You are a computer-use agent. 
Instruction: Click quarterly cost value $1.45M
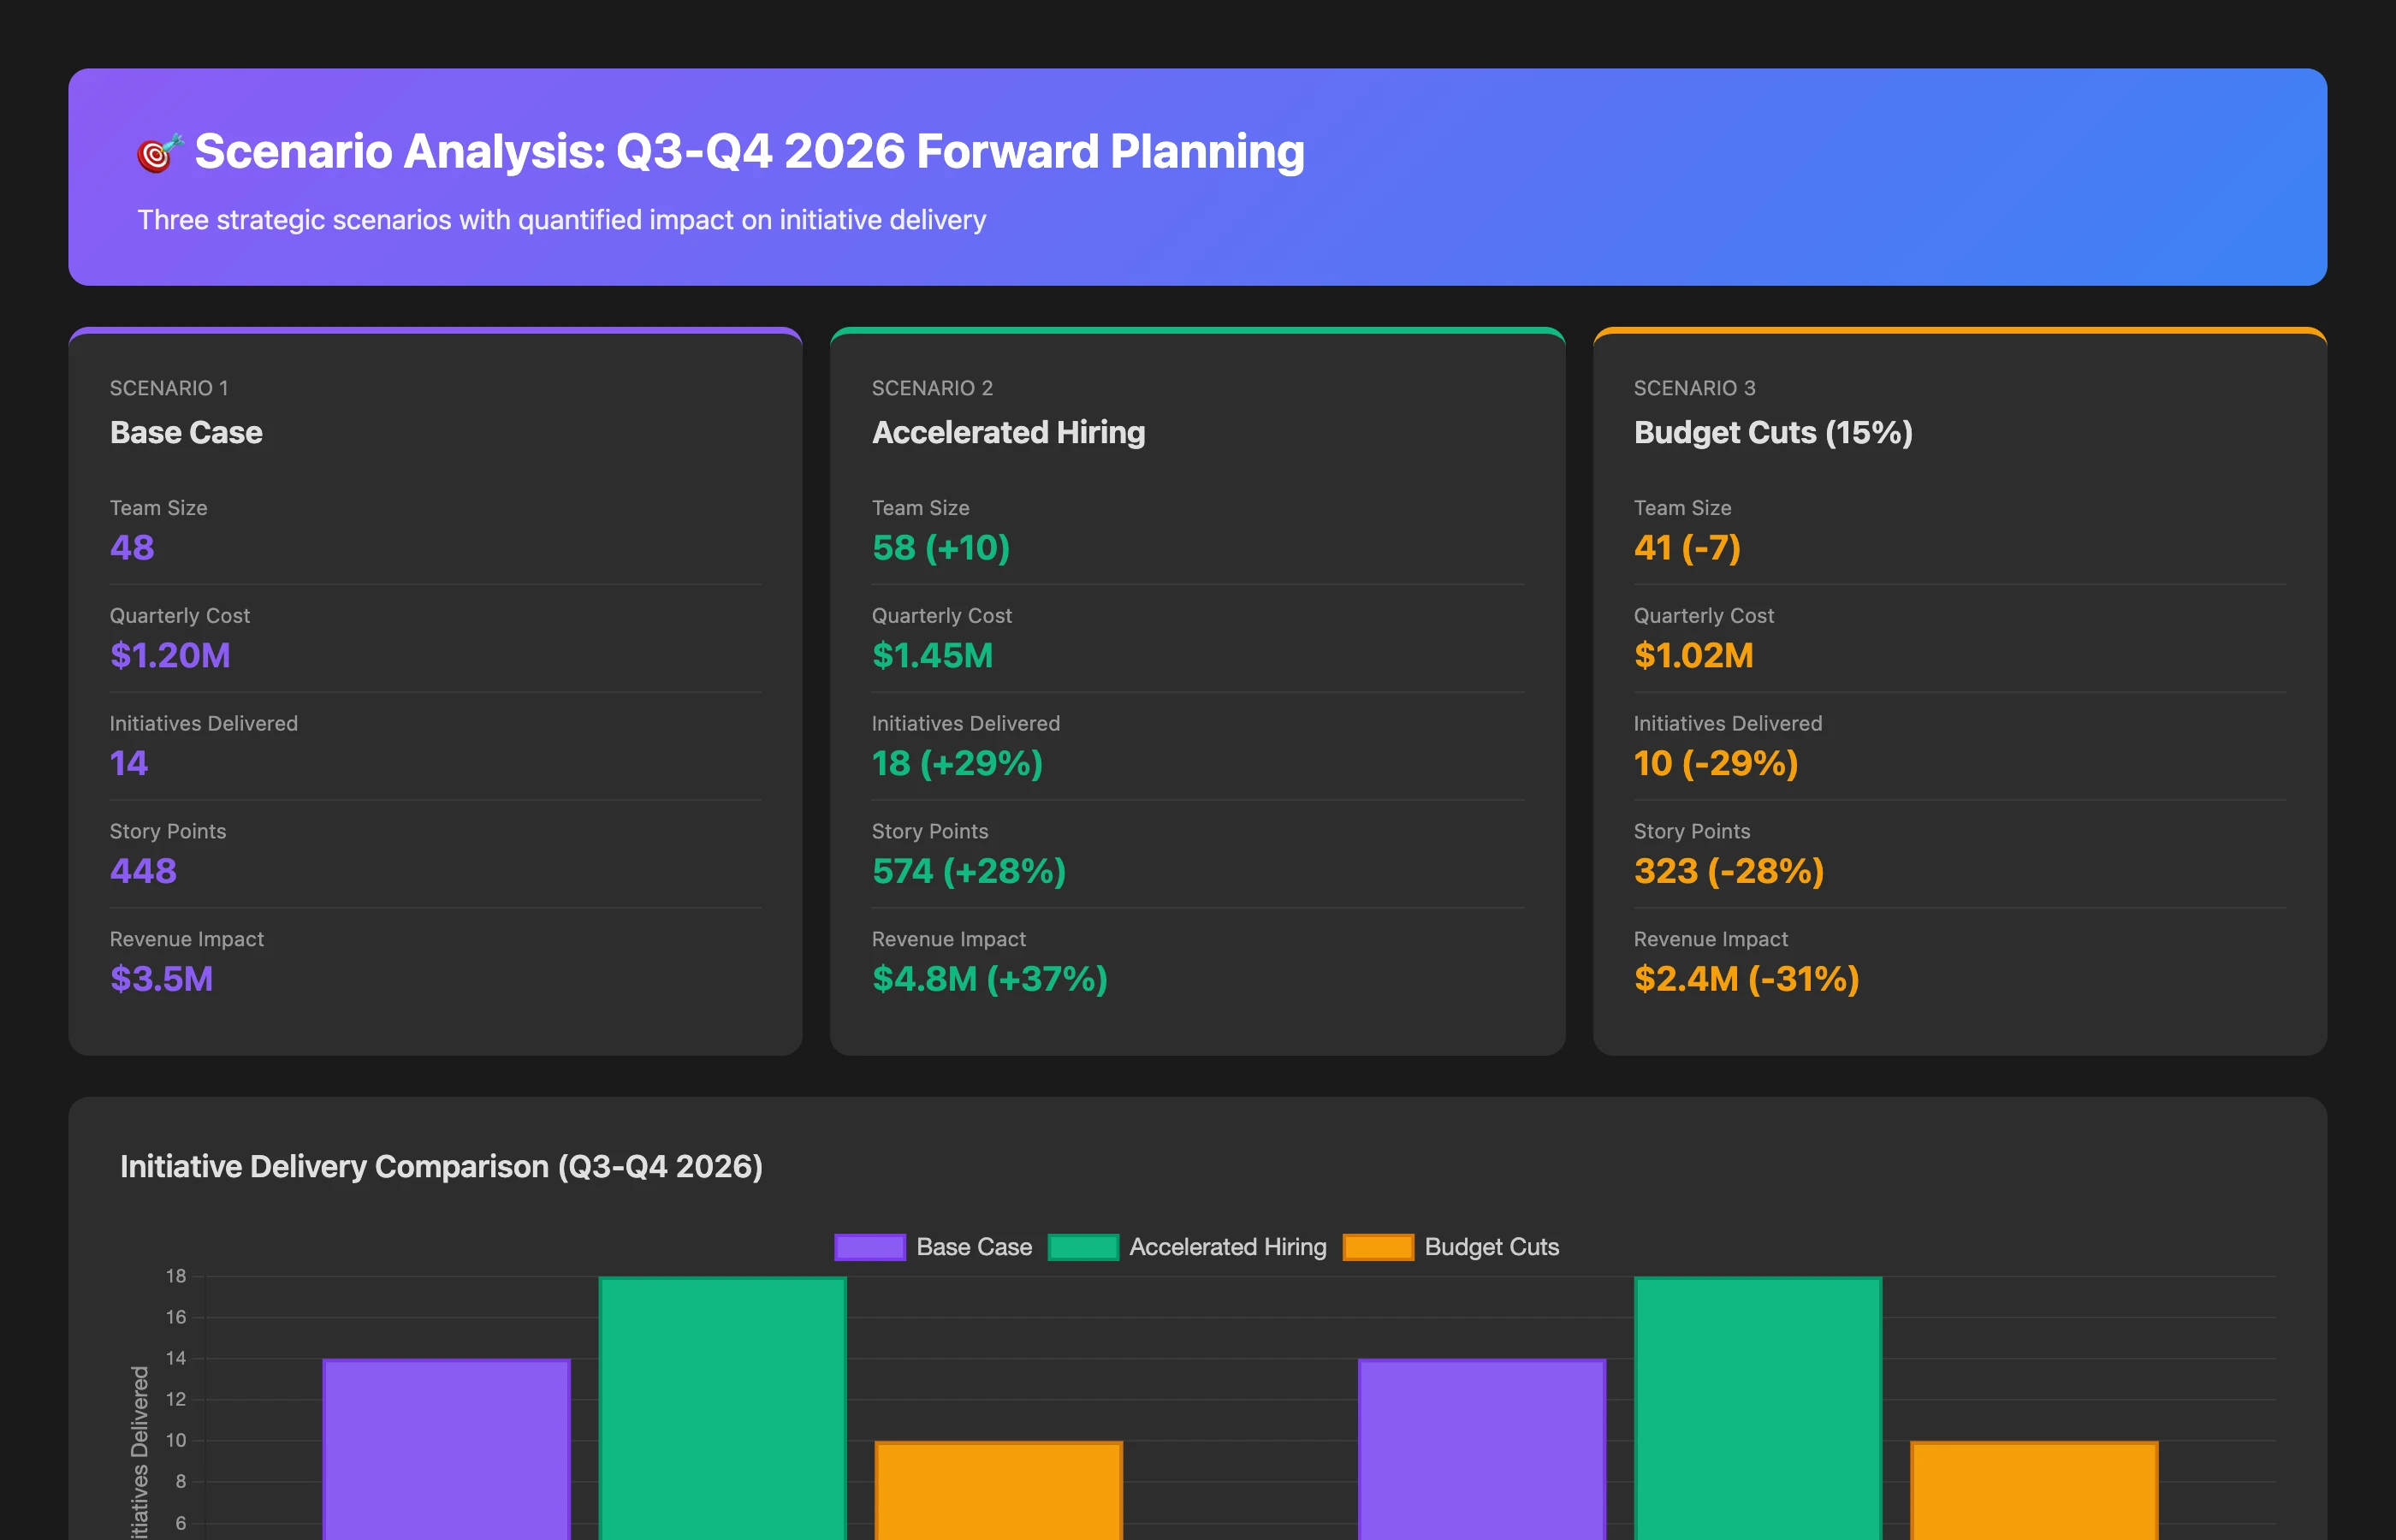pos(932,655)
